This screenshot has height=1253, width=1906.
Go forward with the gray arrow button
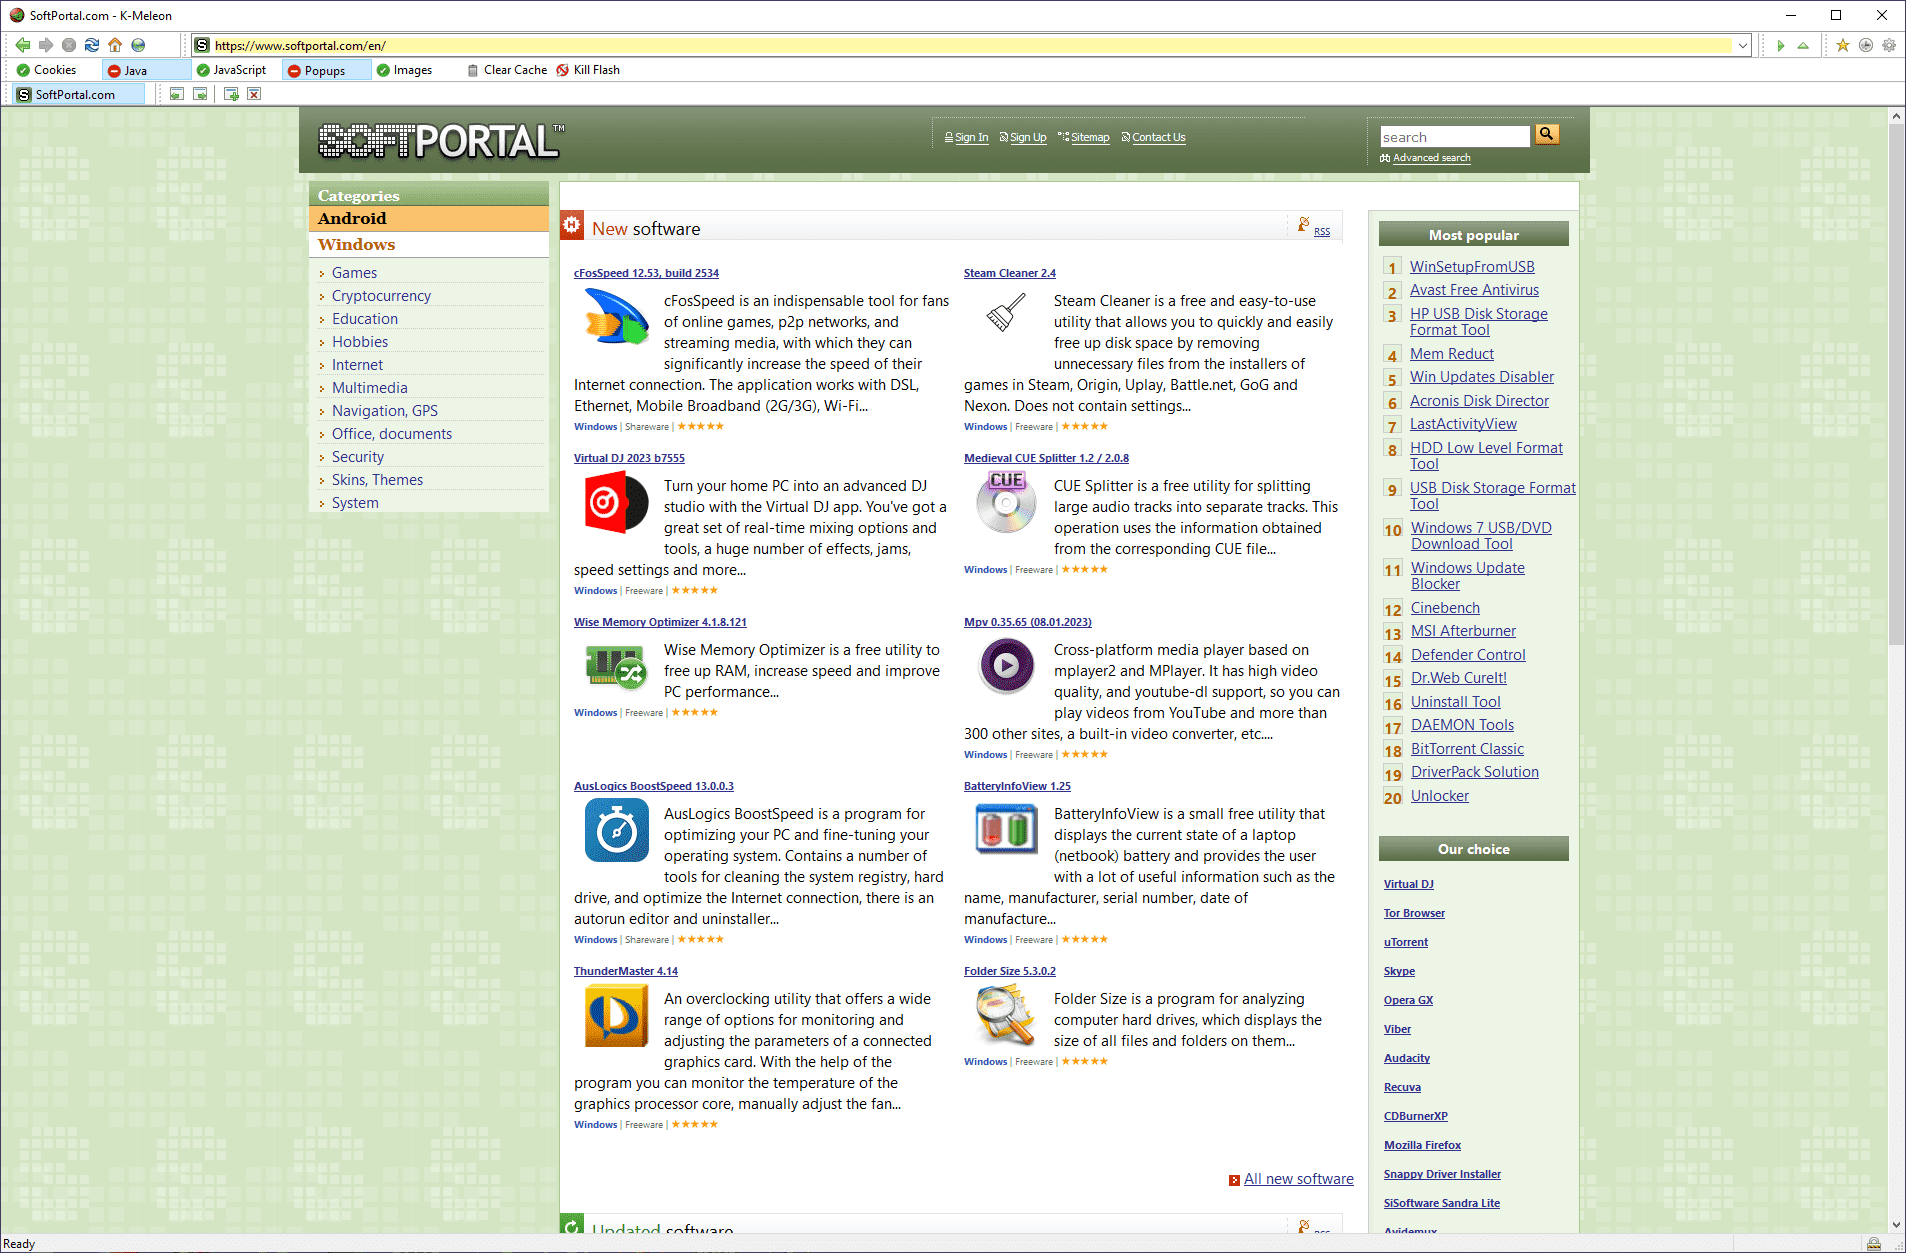(x=46, y=45)
